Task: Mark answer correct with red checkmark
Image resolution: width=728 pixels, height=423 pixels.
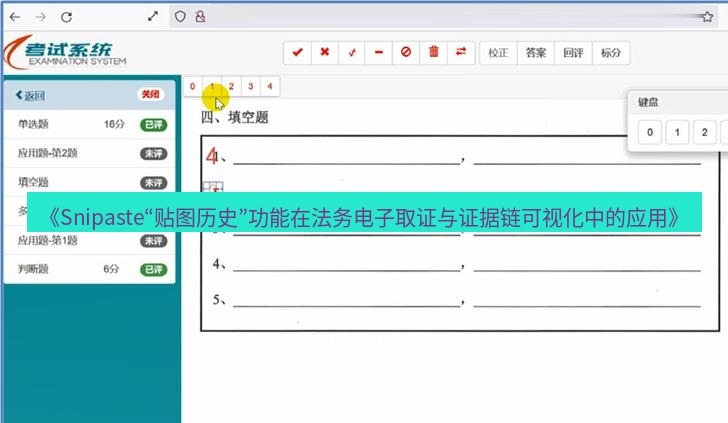Action: [x=298, y=52]
